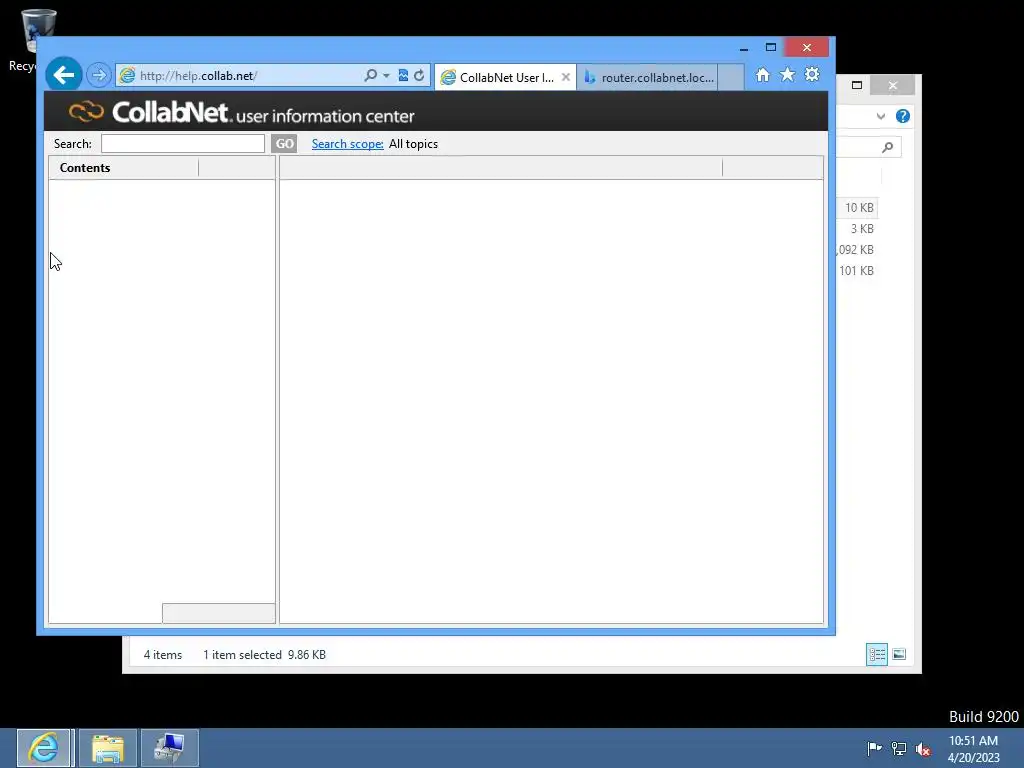Click the browser forward arrow button

99,75
